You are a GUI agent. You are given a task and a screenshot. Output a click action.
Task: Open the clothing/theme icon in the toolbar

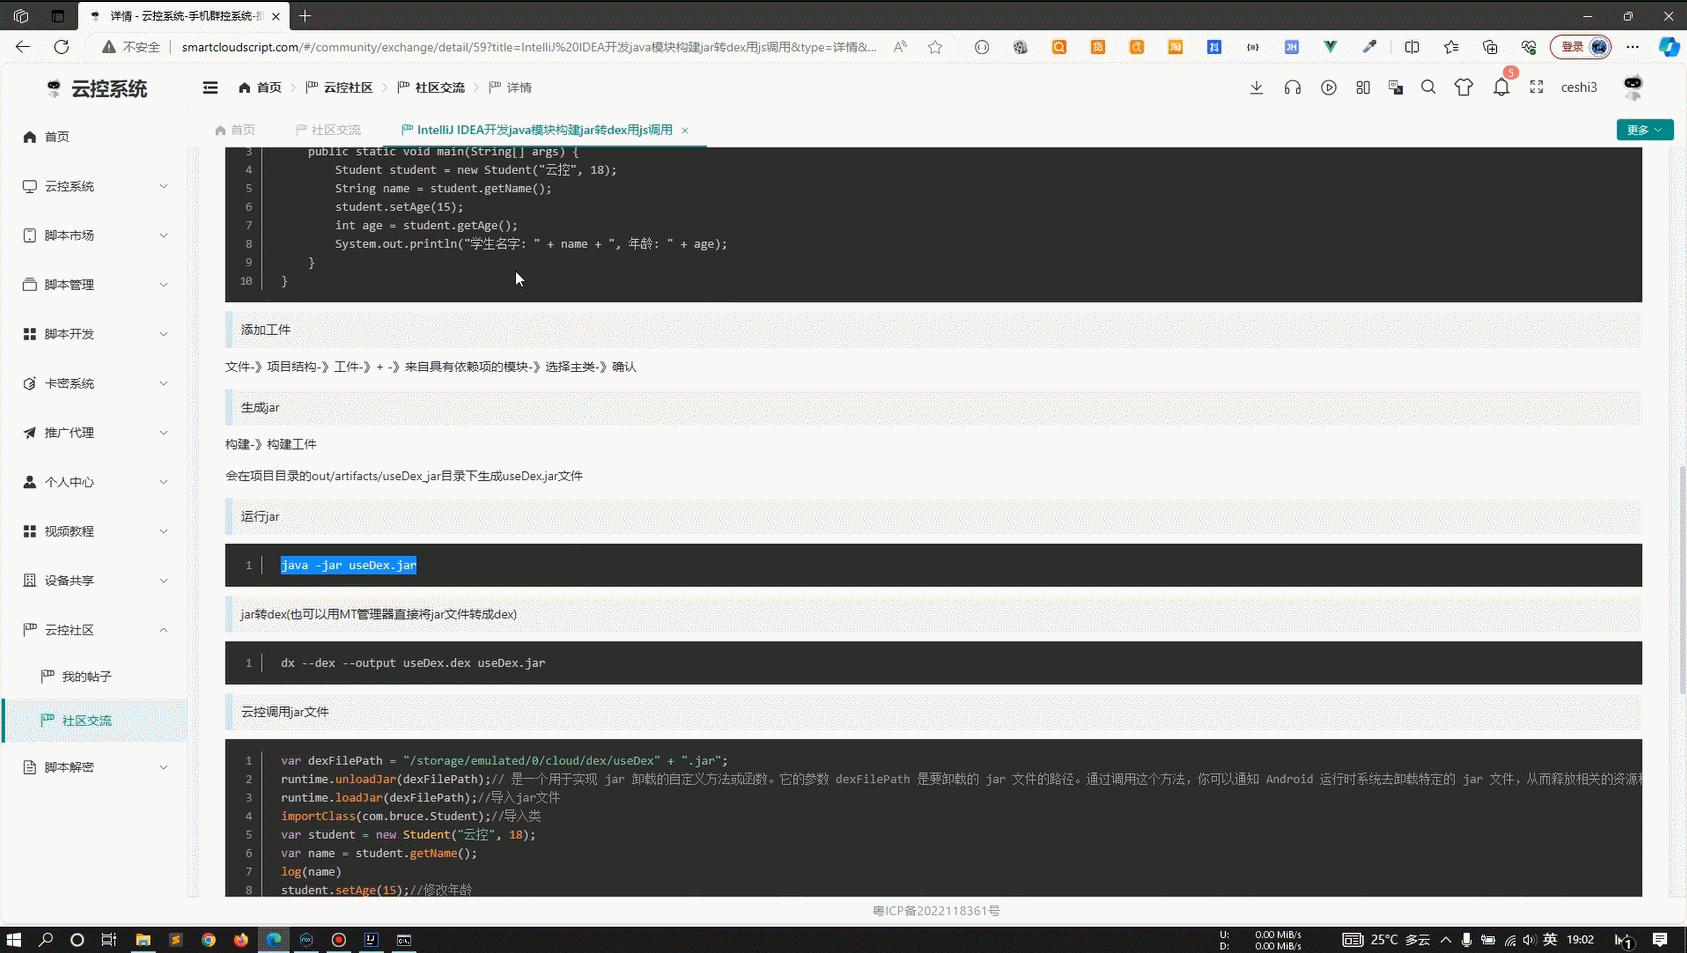[x=1464, y=88]
